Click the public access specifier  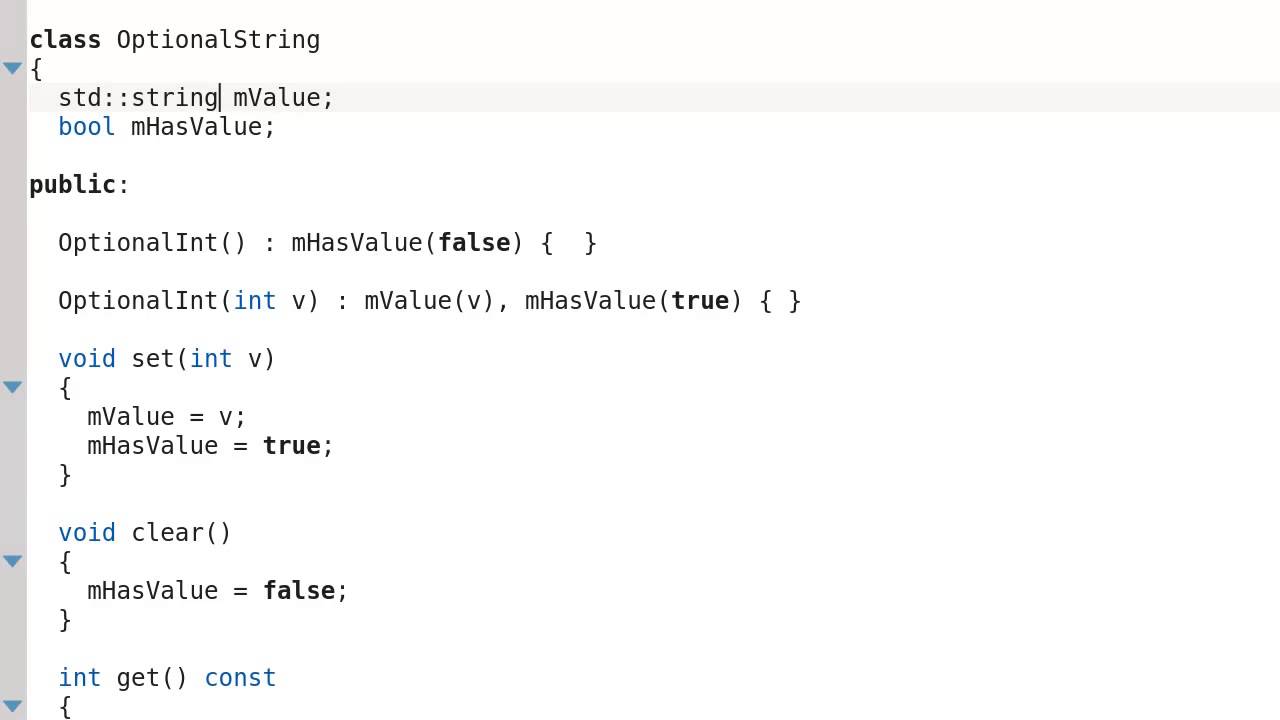coord(73,185)
